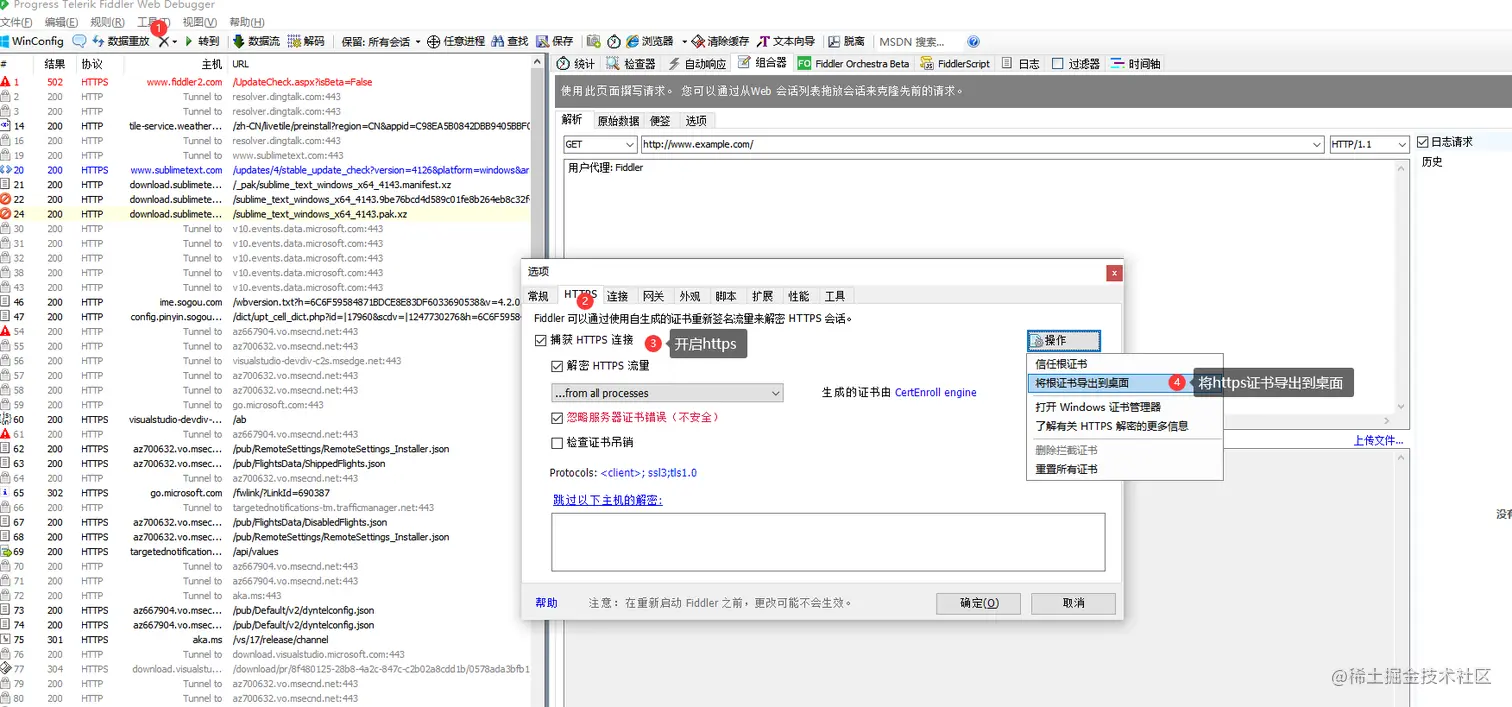1512x707 pixels.
Task: Click the timer stopwatch toolbar icon
Action: 614,41
